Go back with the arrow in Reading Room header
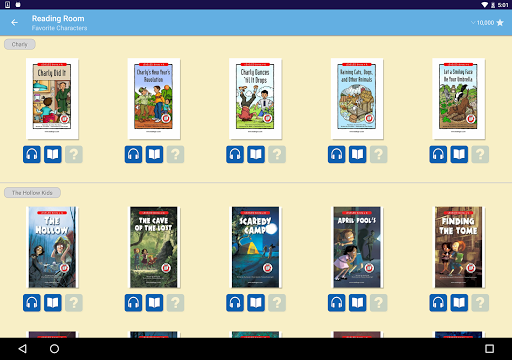Screen dimensions: 512x360 point(14,23)
